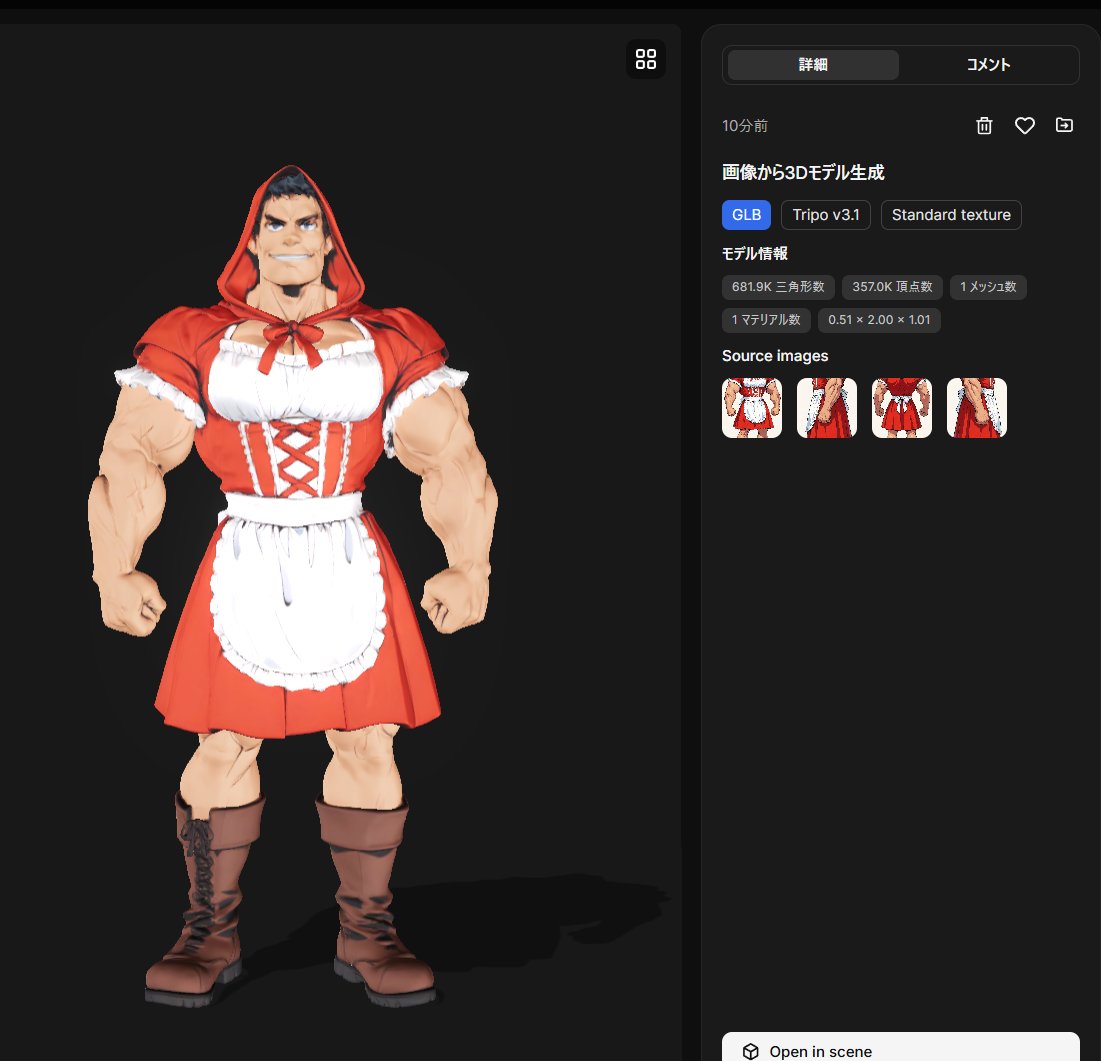Open the grid view layout icon
This screenshot has width=1101, height=1061.
[x=645, y=59]
